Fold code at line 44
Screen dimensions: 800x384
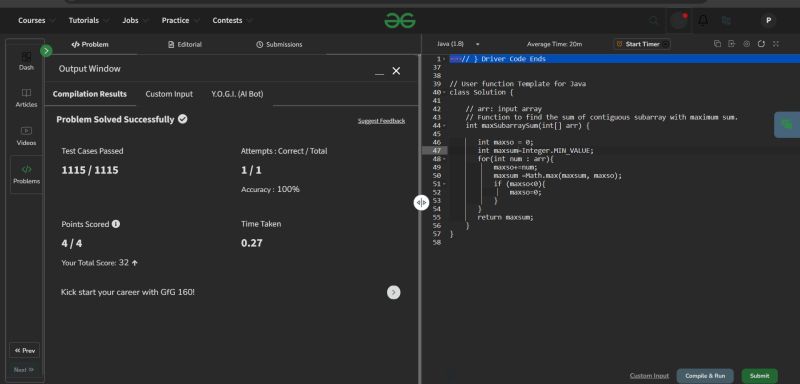pyautogui.click(x=444, y=125)
